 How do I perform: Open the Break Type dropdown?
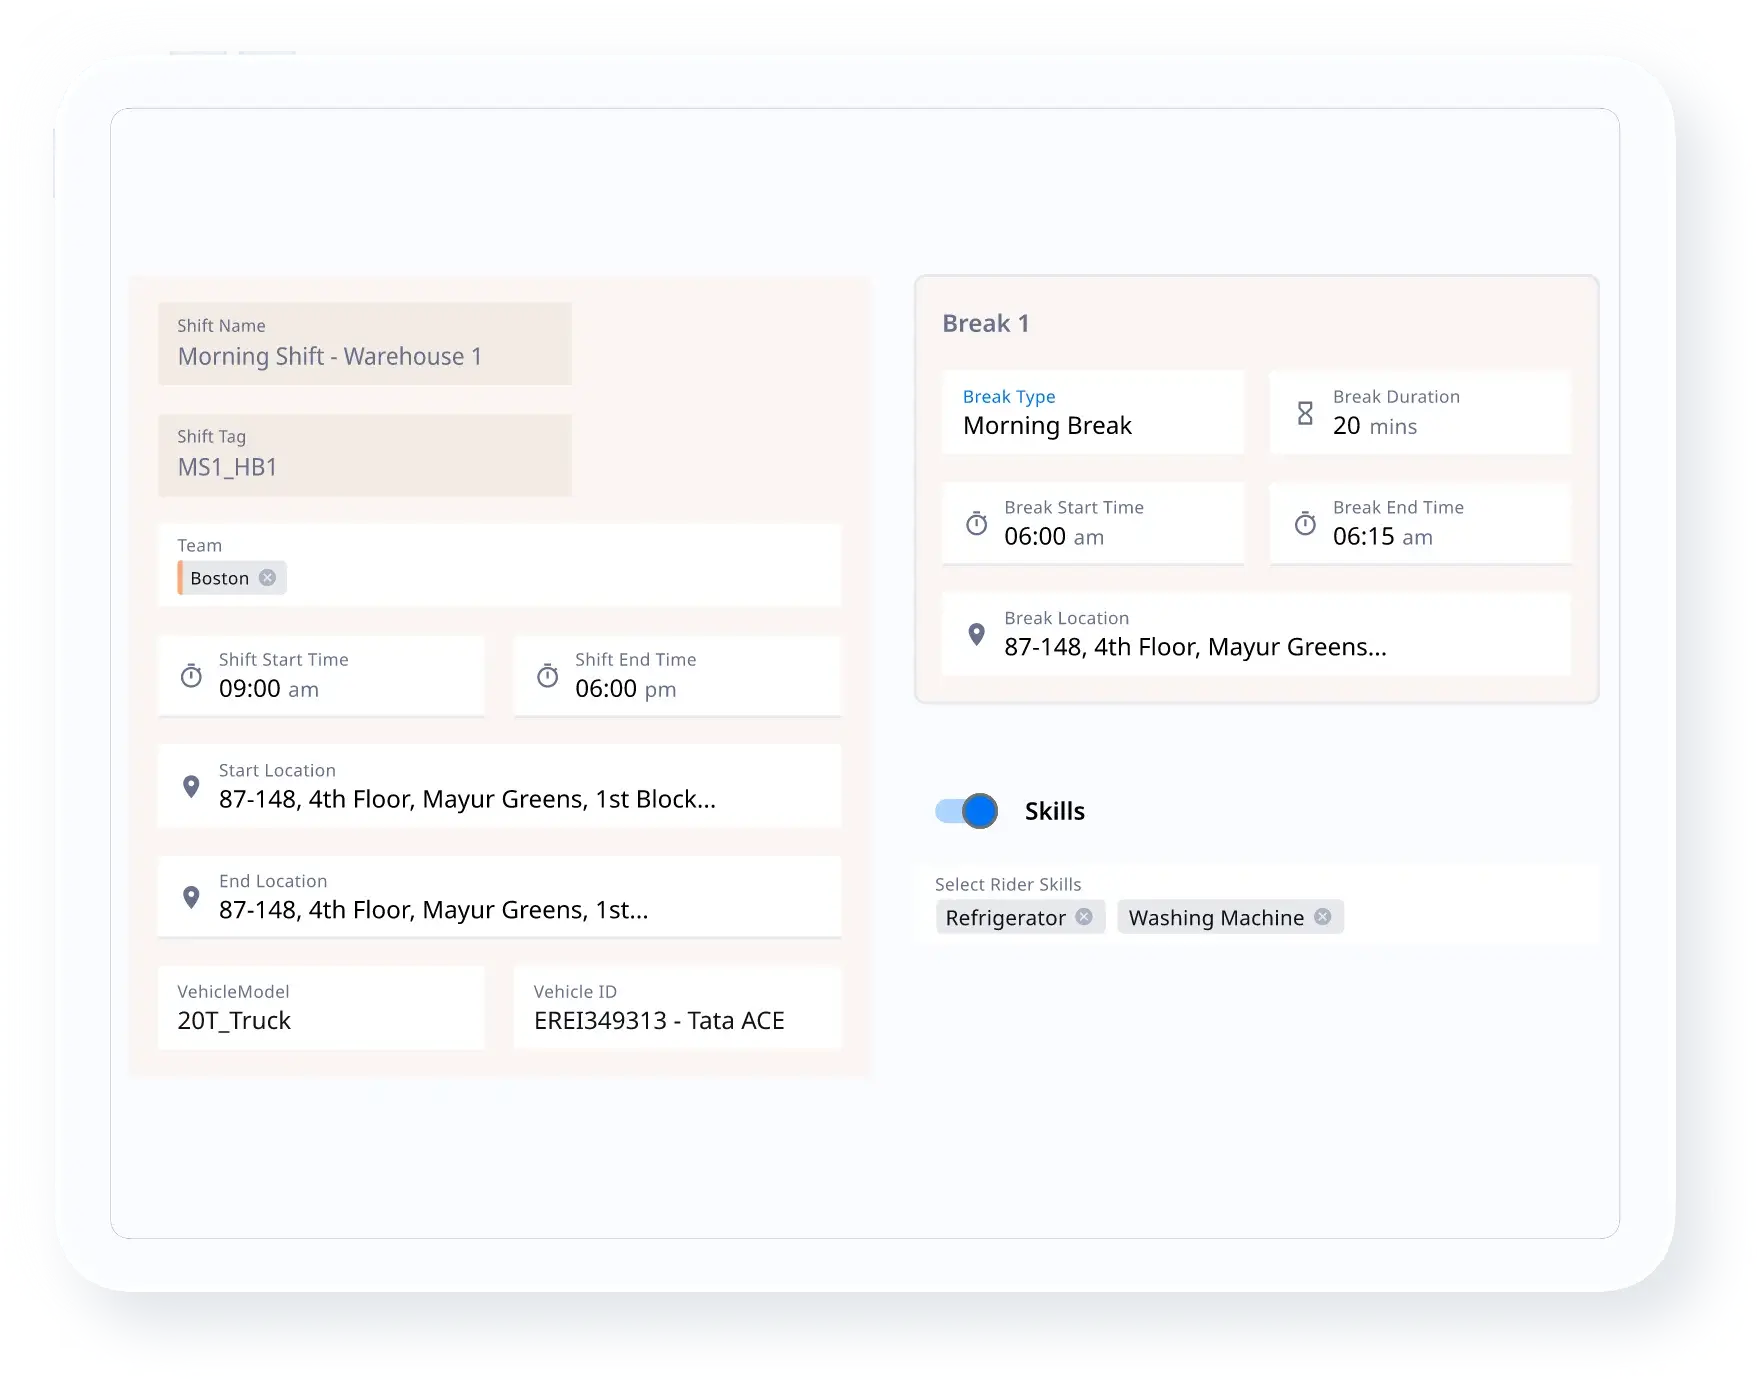(1092, 413)
